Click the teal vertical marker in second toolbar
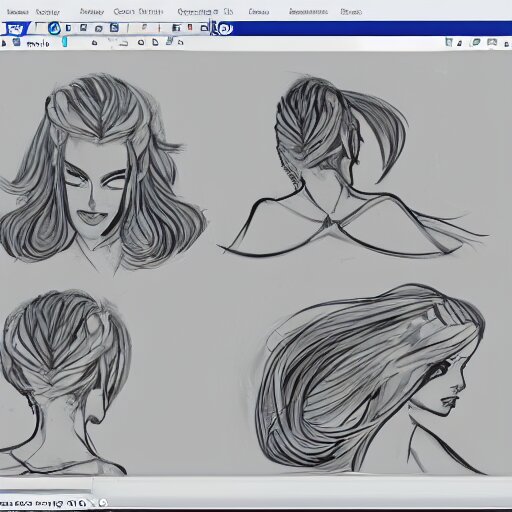Viewport: 512px width, 512px height. coord(65,42)
